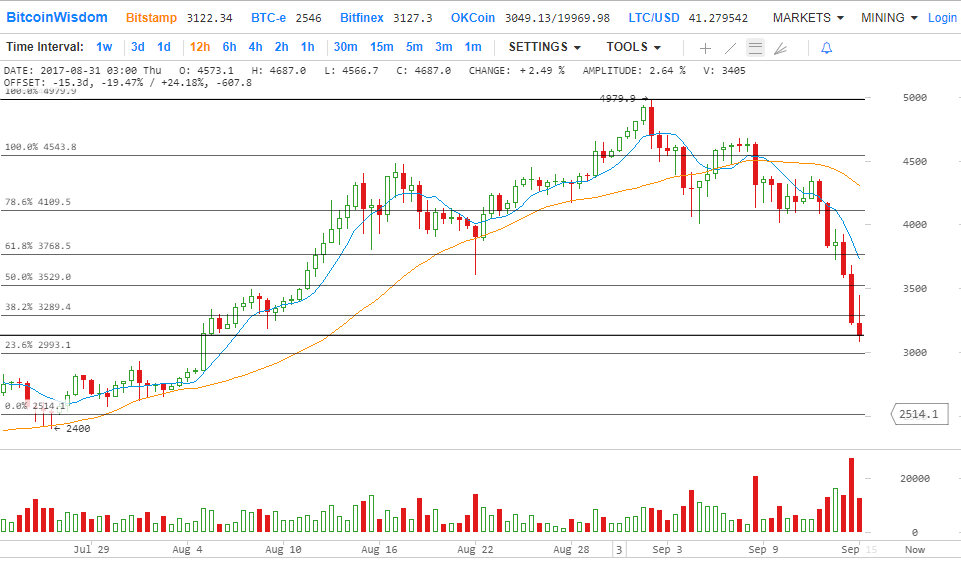The height and width of the screenshot is (566, 961).
Task: Click the Login link
Action: click(x=942, y=18)
